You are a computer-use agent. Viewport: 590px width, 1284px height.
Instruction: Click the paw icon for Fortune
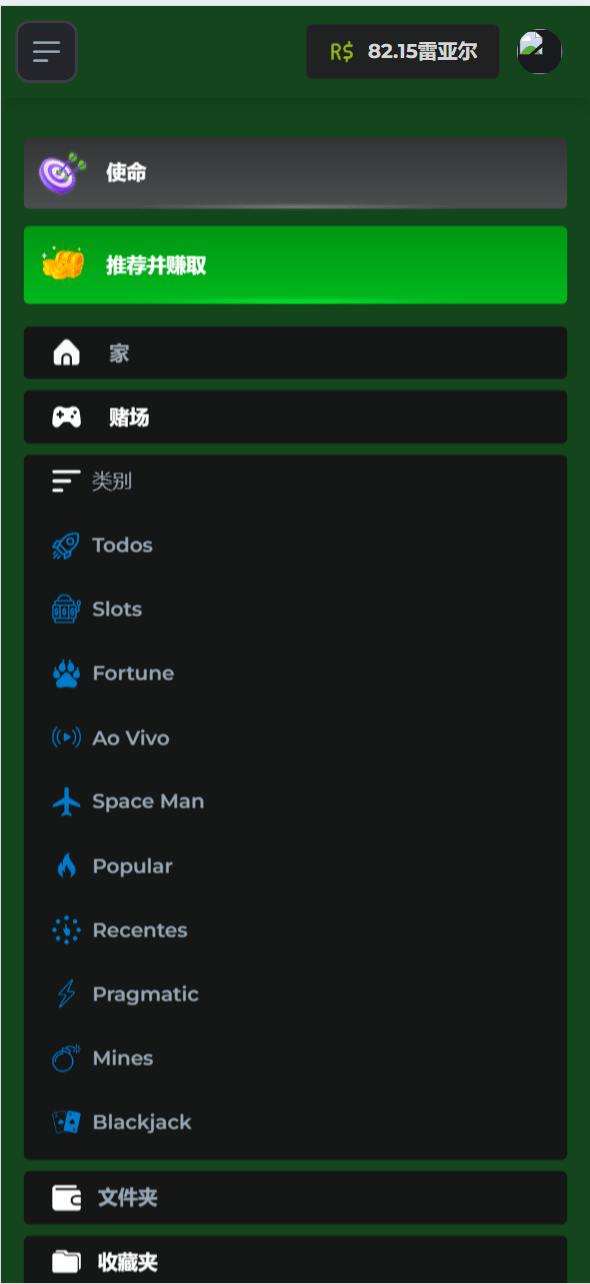click(66, 674)
